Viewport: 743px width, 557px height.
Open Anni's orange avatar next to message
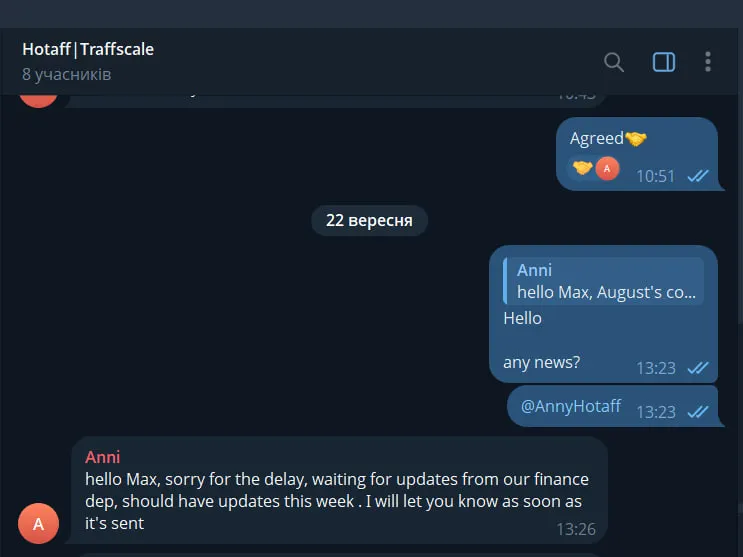point(38,523)
